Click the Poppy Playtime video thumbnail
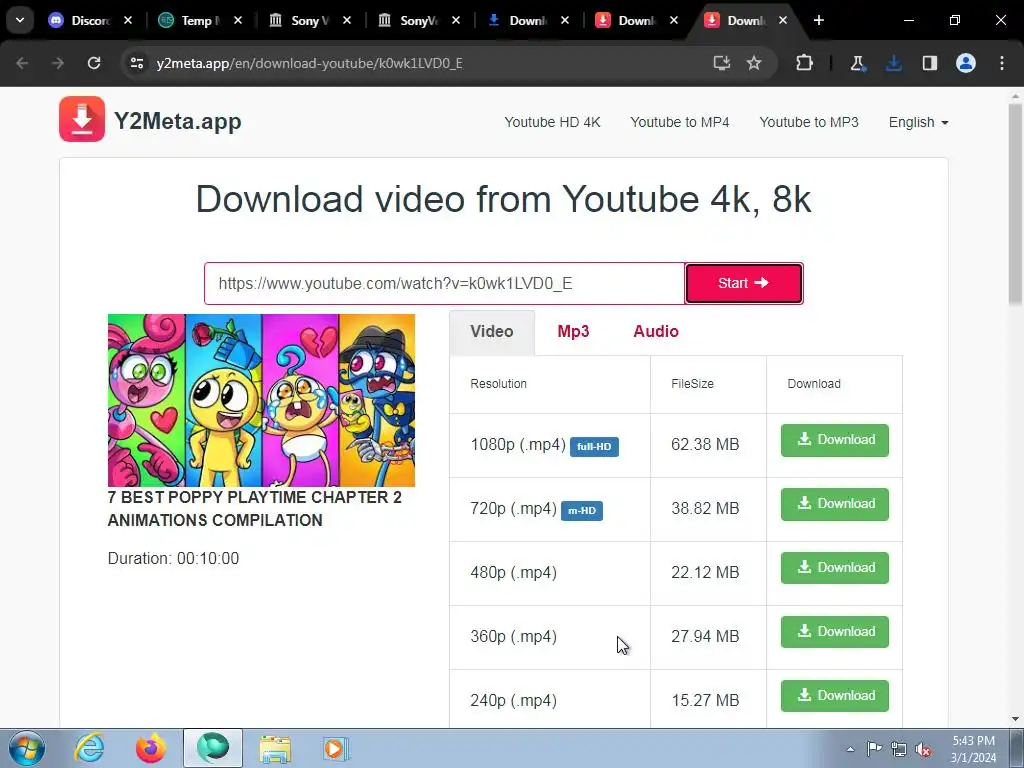Image resolution: width=1024 pixels, height=768 pixels. [261, 400]
